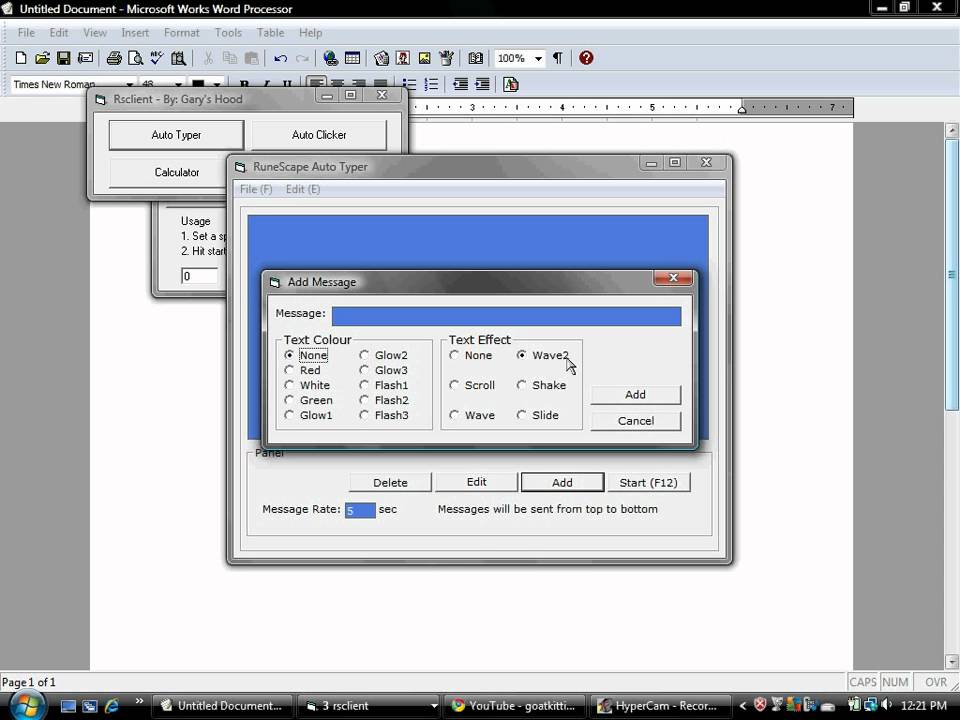Click the Undo arrow icon
The image size is (960, 720).
pos(281,58)
